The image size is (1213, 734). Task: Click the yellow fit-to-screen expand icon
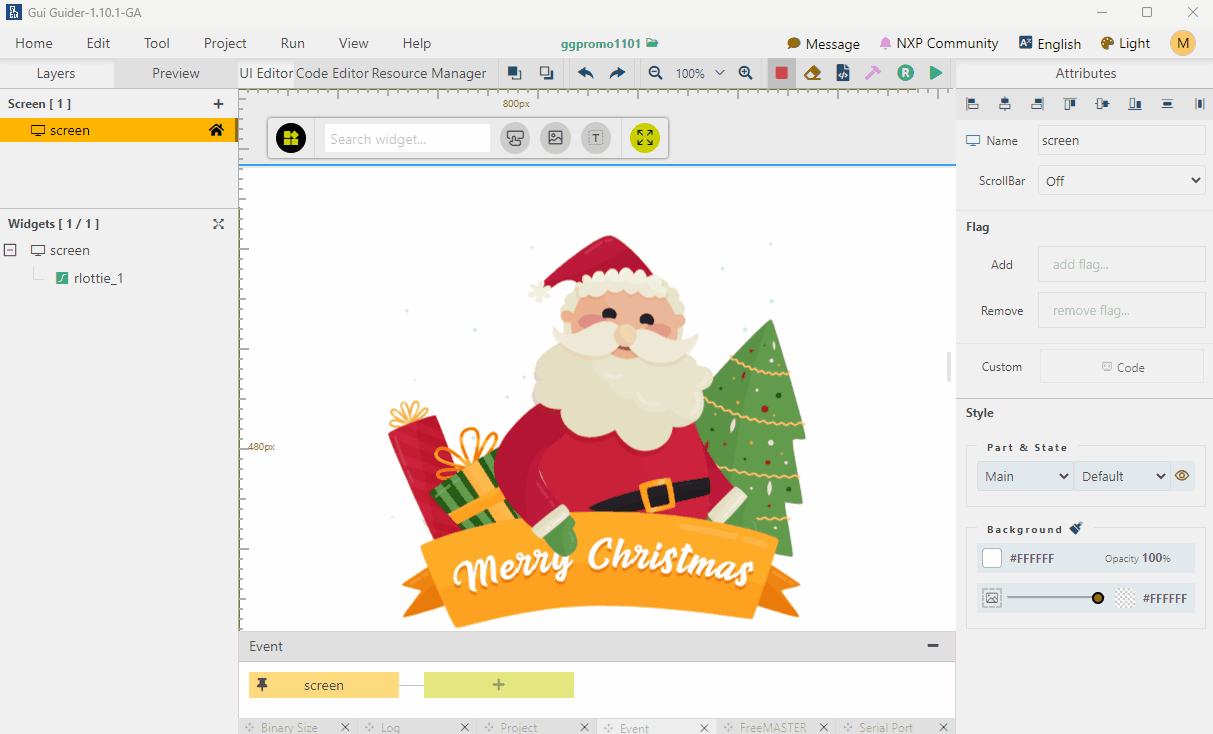tap(645, 139)
